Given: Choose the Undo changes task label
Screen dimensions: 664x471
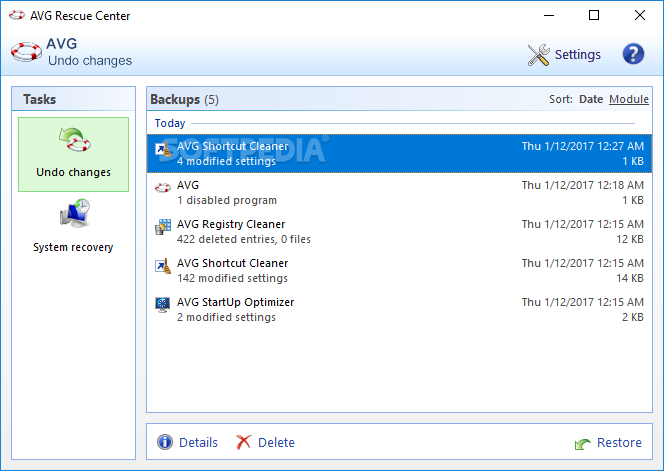Looking at the screenshot, I should pyautogui.click(x=73, y=172).
